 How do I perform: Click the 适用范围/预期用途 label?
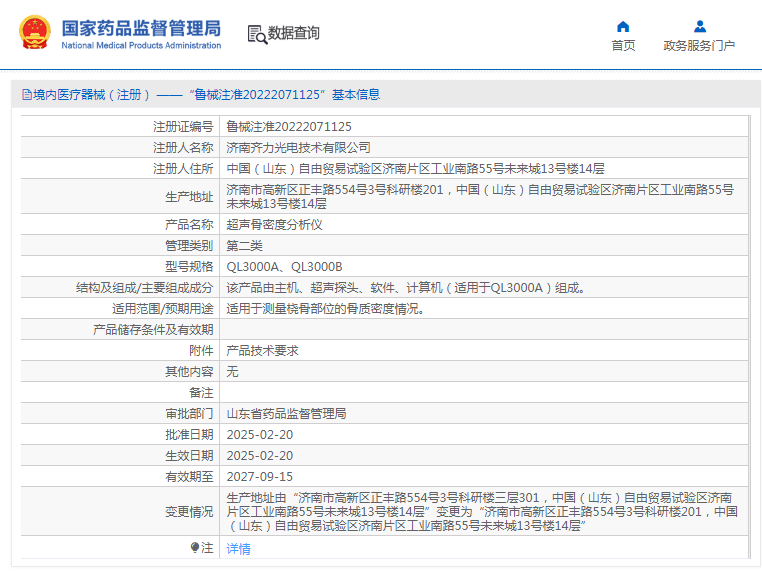[x=162, y=309]
